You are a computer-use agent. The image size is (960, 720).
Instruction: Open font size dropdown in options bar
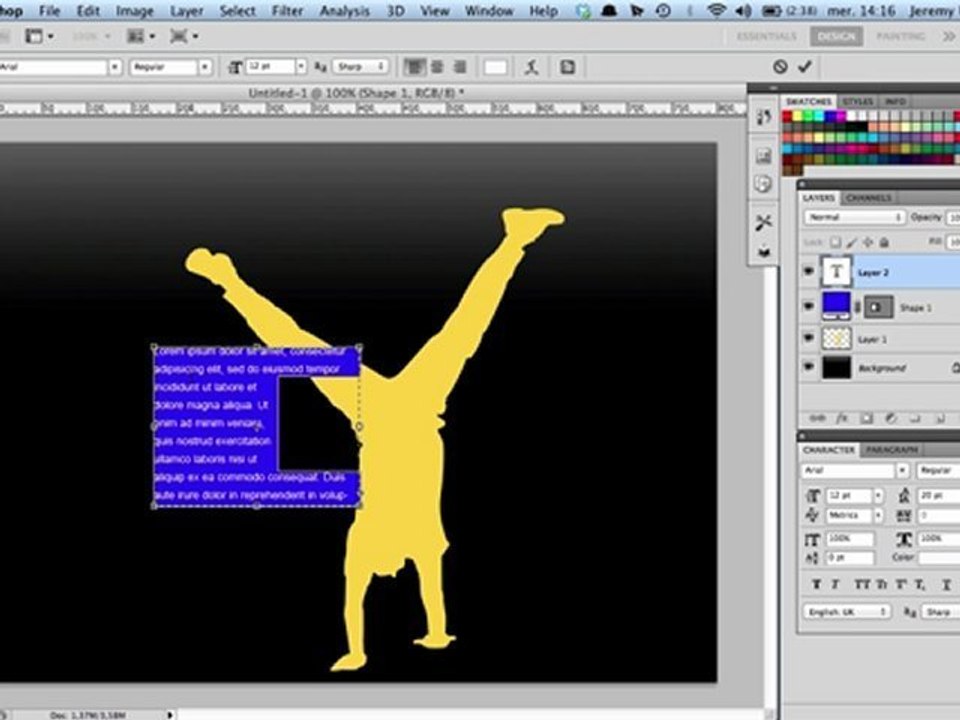coord(301,67)
